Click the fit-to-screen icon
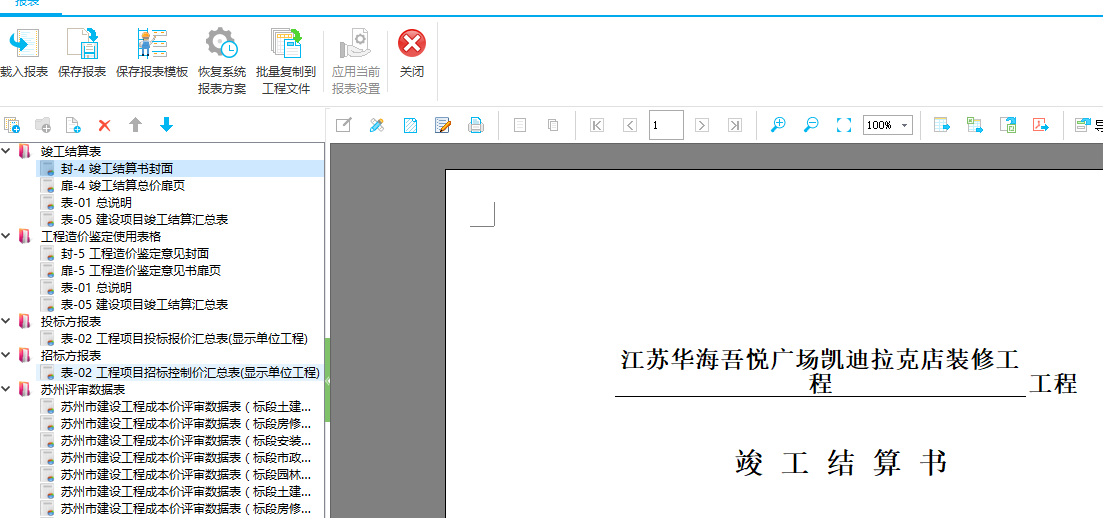Image resolution: width=1103 pixels, height=518 pixels. (x=844, y=125)
